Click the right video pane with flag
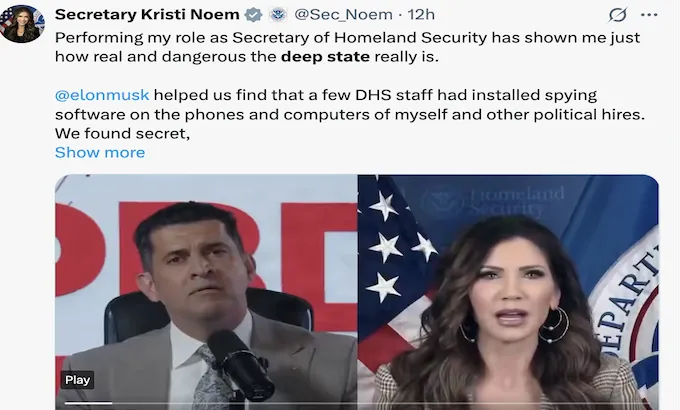The image size is (680, 410). pyautogui.click(x=508, y=292)
